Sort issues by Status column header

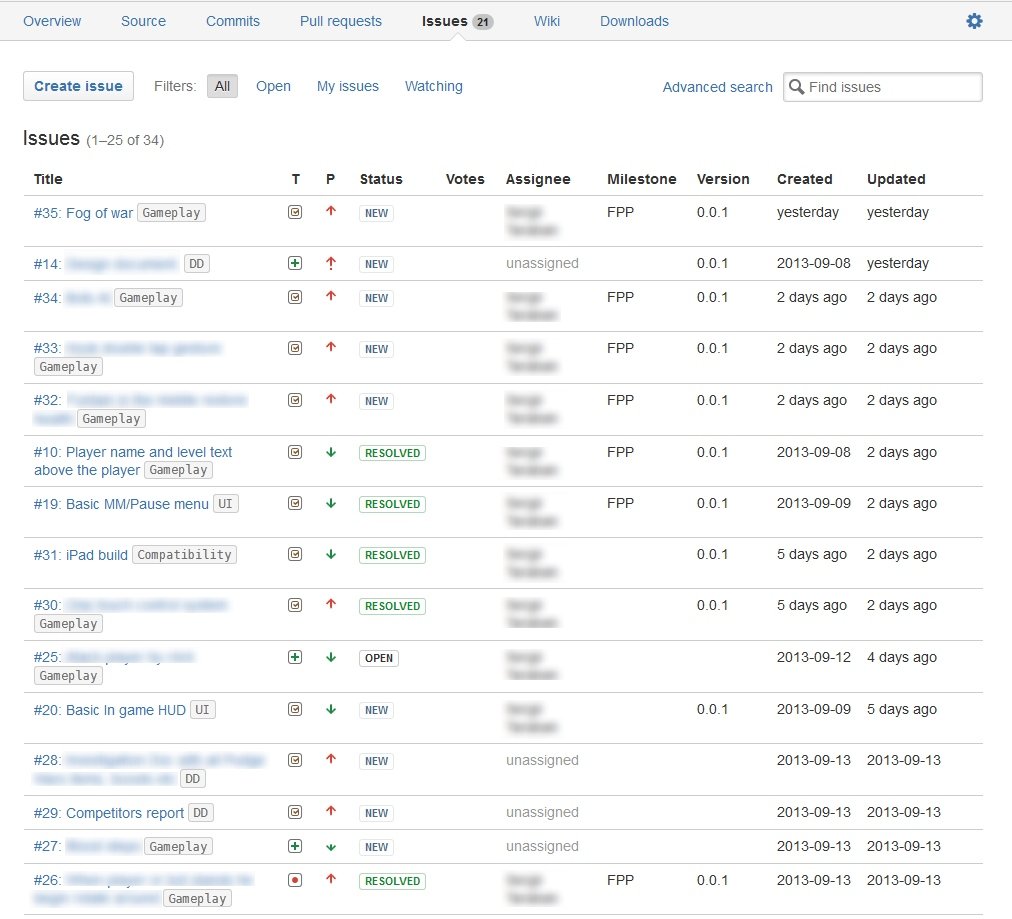click(381, 179)
